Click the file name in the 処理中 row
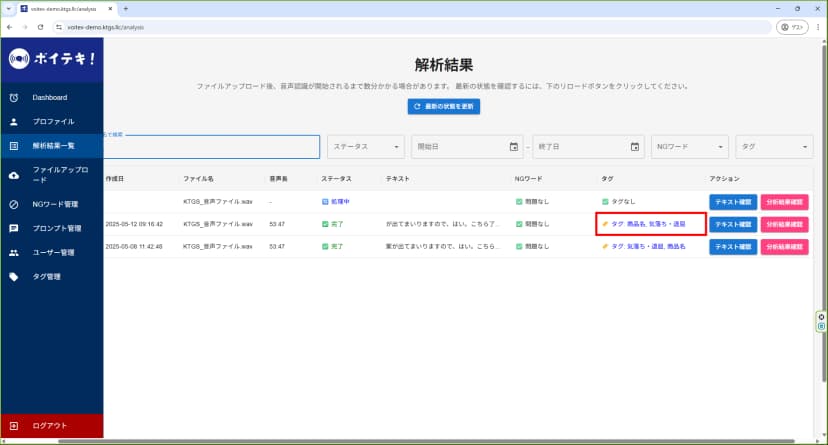This screenshot has height=445, width=828. click(218, 202)
